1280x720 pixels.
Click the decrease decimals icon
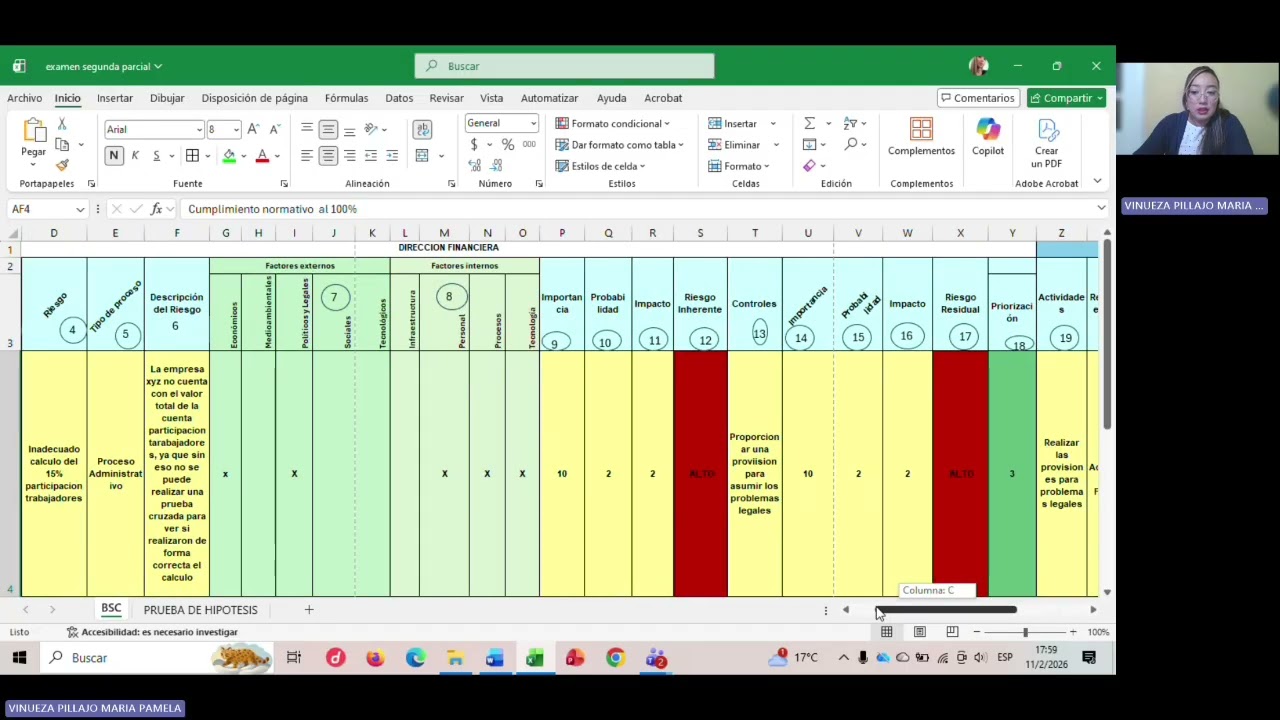coord(497,165)
